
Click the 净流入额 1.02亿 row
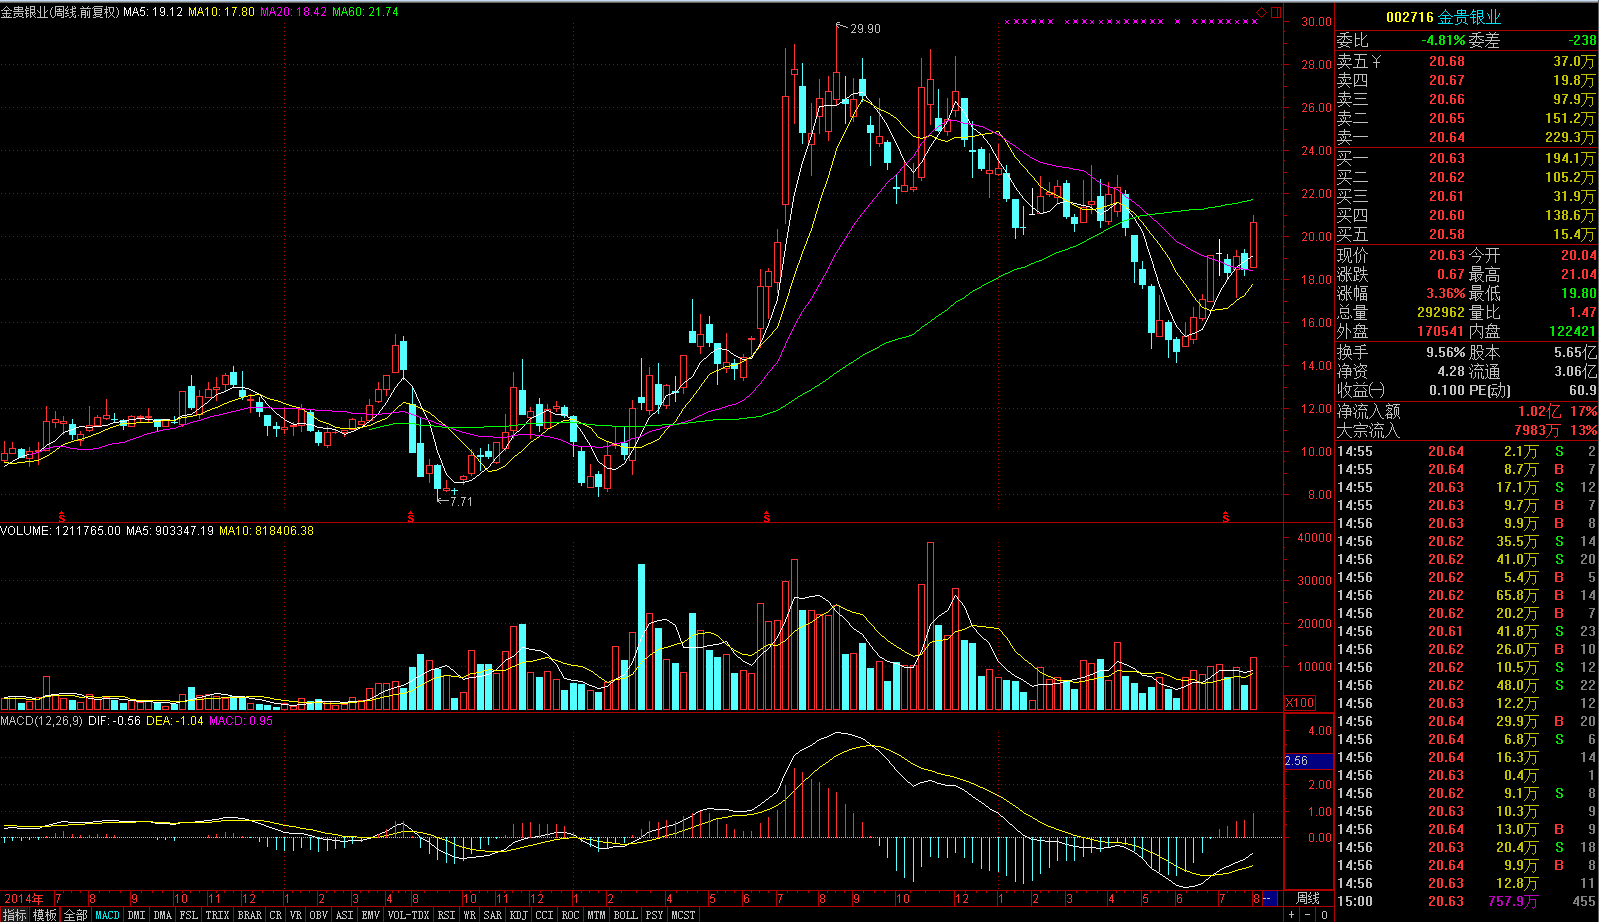(1466, 412)
